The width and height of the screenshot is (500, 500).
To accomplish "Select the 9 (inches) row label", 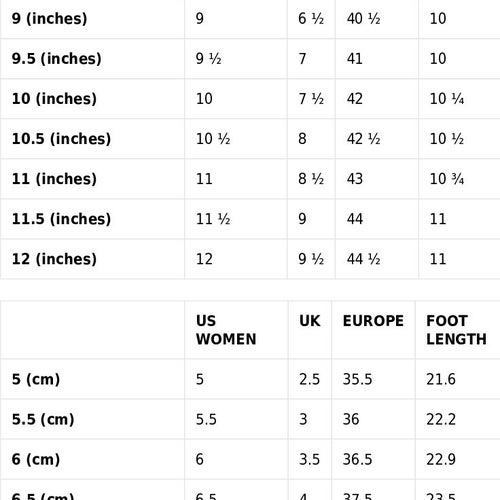I will click(49, 18).
